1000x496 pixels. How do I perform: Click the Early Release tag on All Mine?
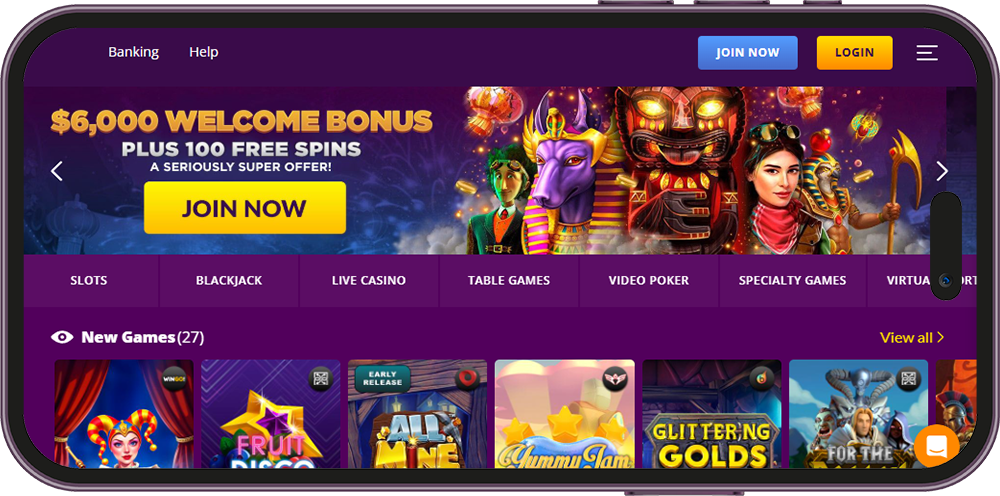pos(383,378)
